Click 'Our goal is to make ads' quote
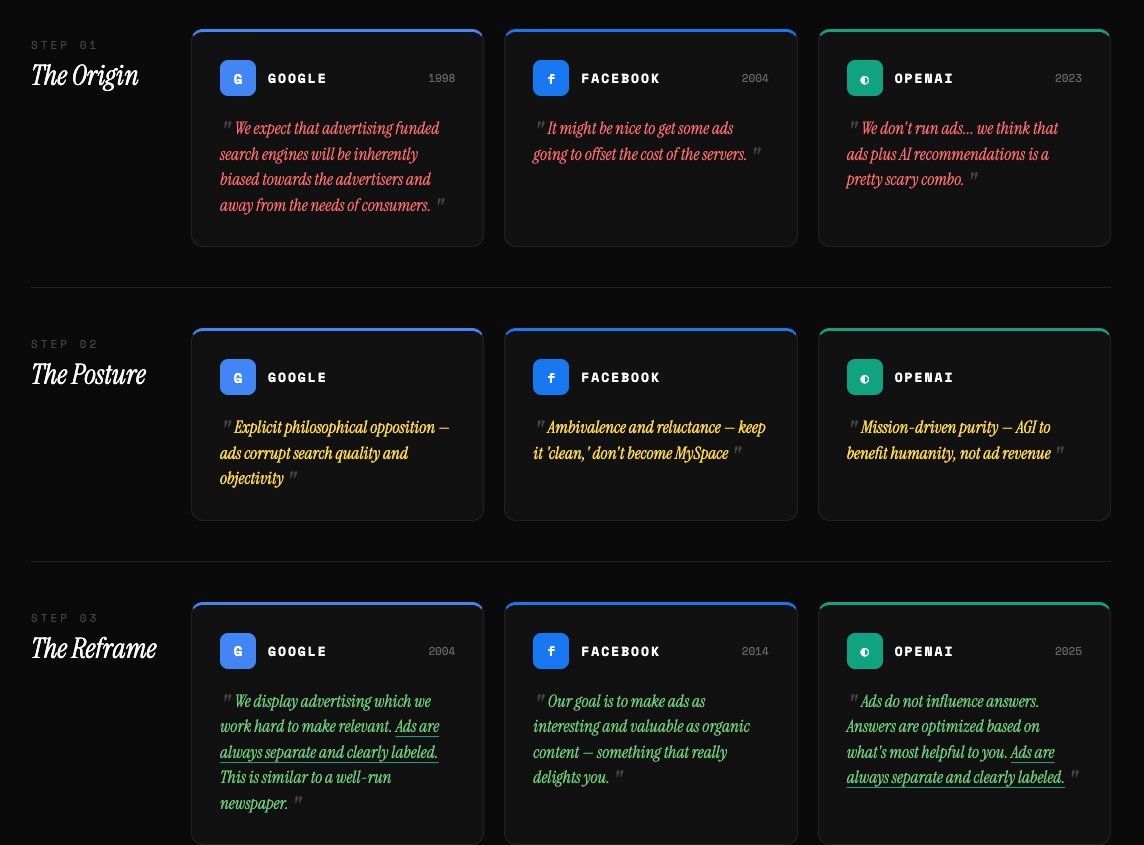This screenshot has height=845, width=1144. pyautogui.click(x=641, y=739)
